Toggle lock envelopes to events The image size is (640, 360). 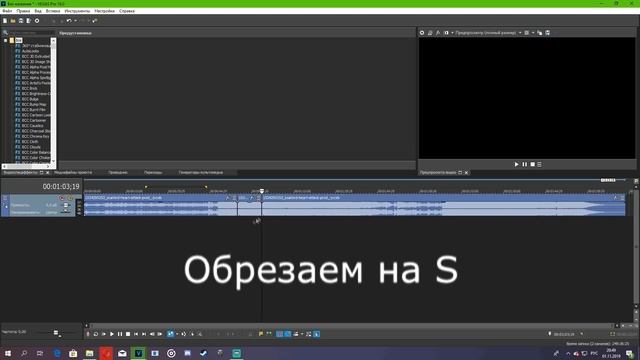(x=309, y=334)
